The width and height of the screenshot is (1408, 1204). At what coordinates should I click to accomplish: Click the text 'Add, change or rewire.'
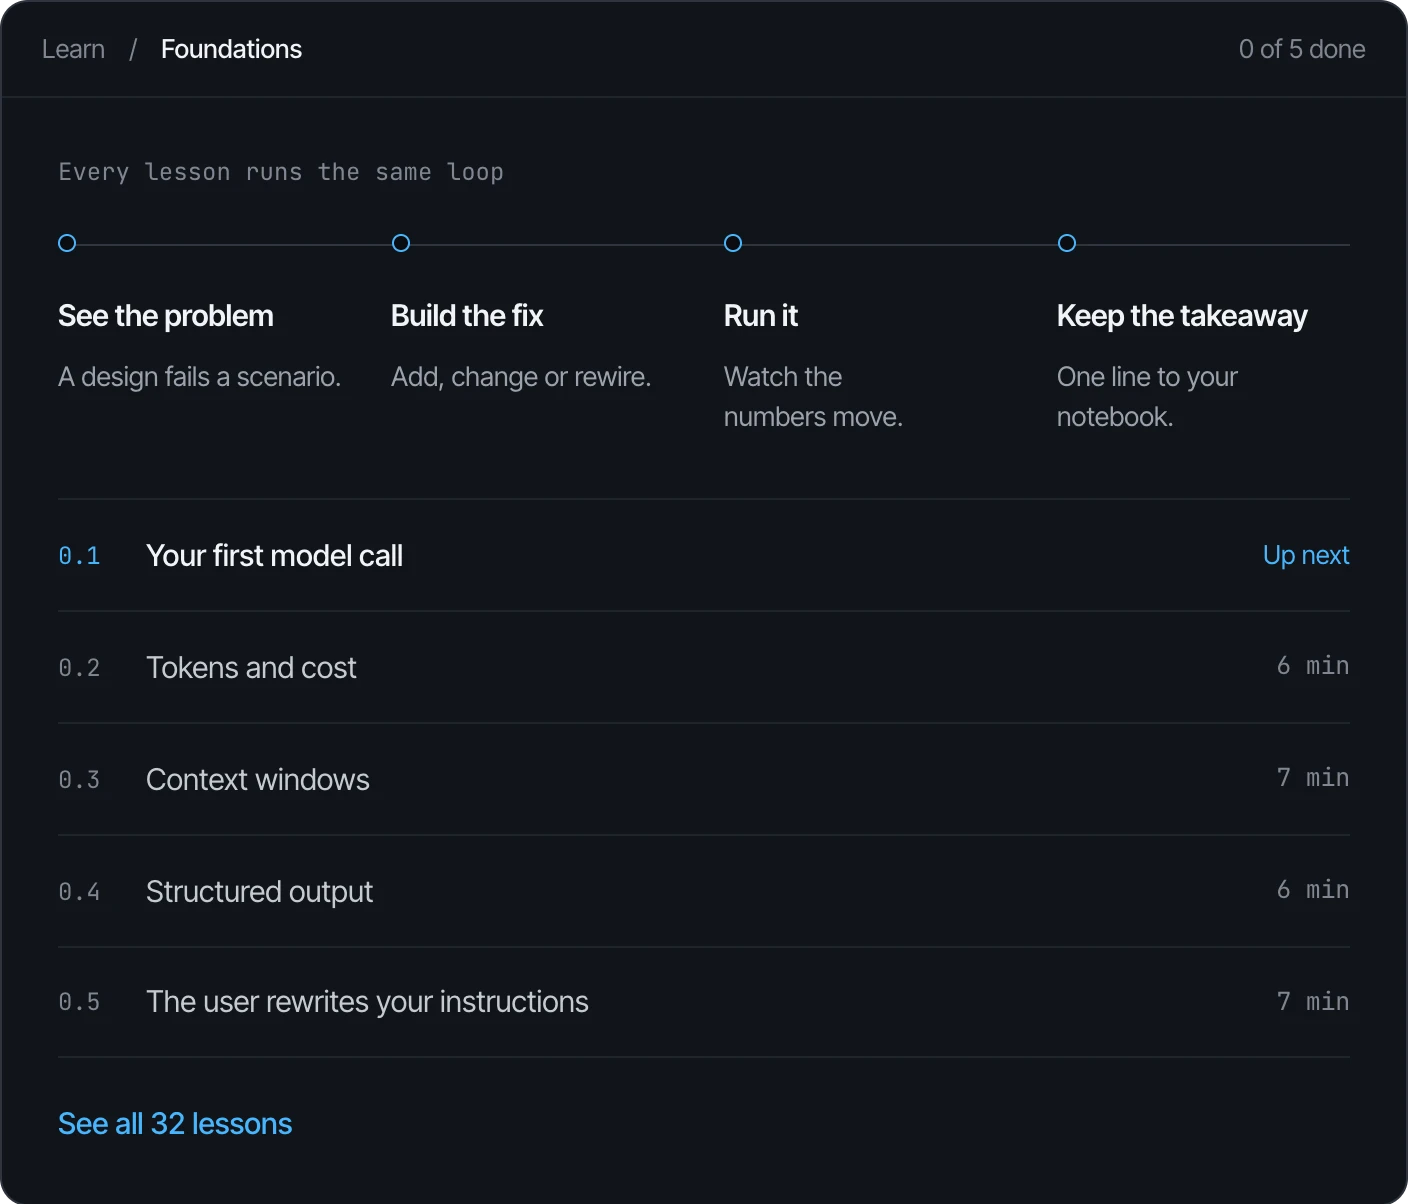521,377
